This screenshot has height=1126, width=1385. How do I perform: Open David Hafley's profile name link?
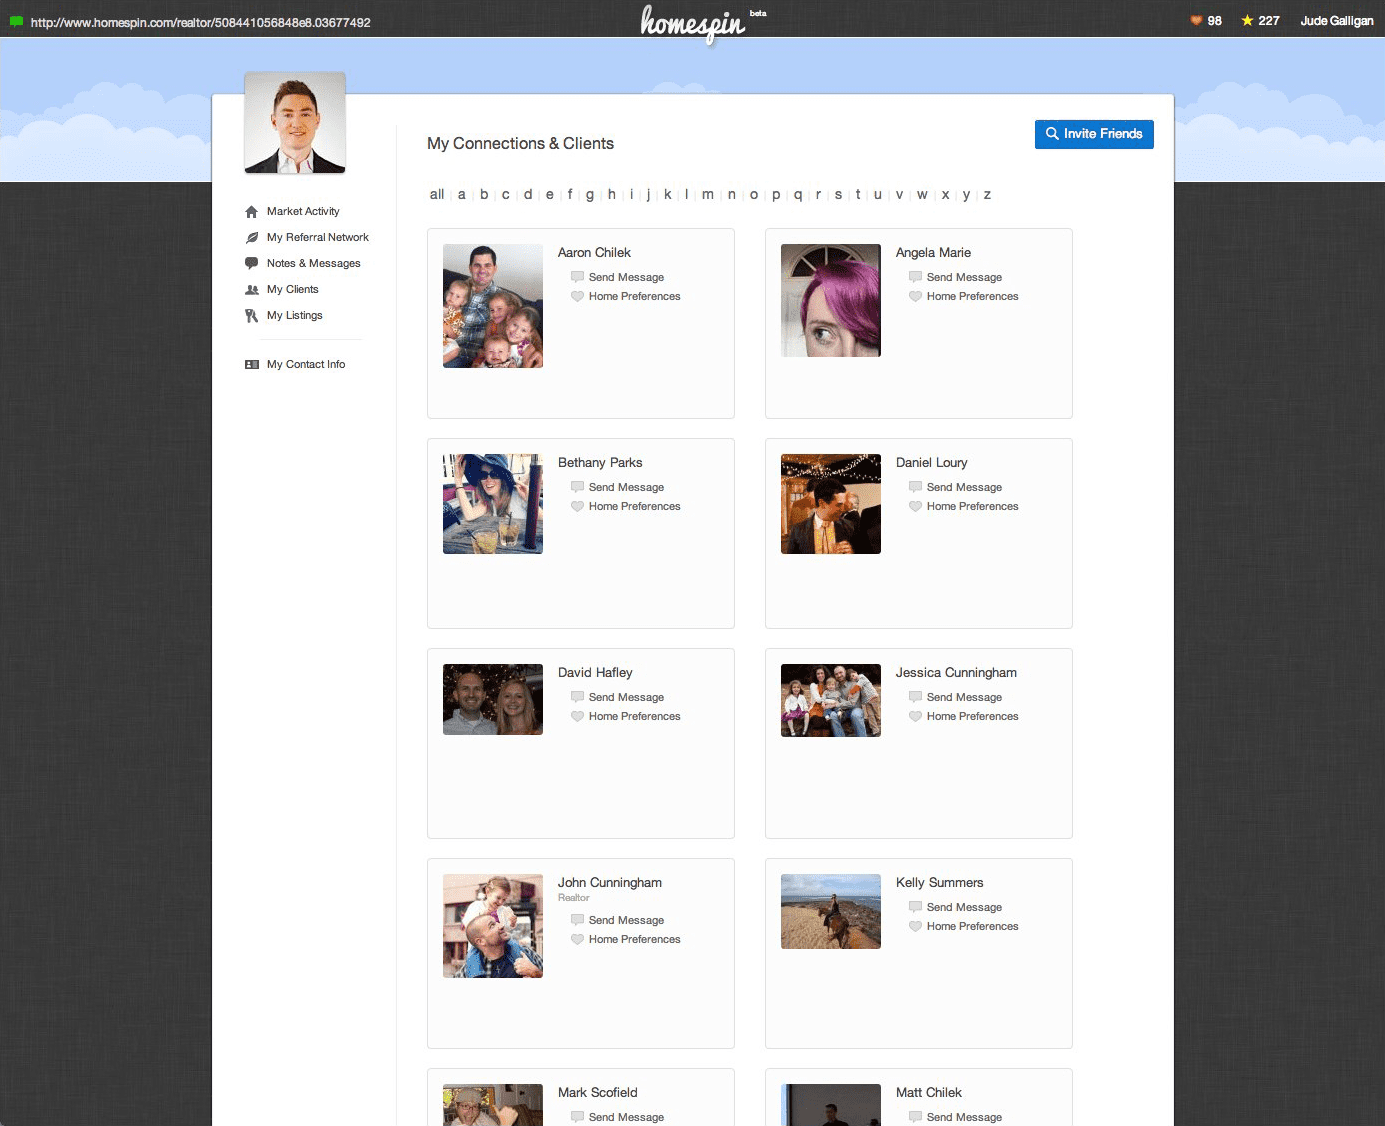tap(595, 673)
